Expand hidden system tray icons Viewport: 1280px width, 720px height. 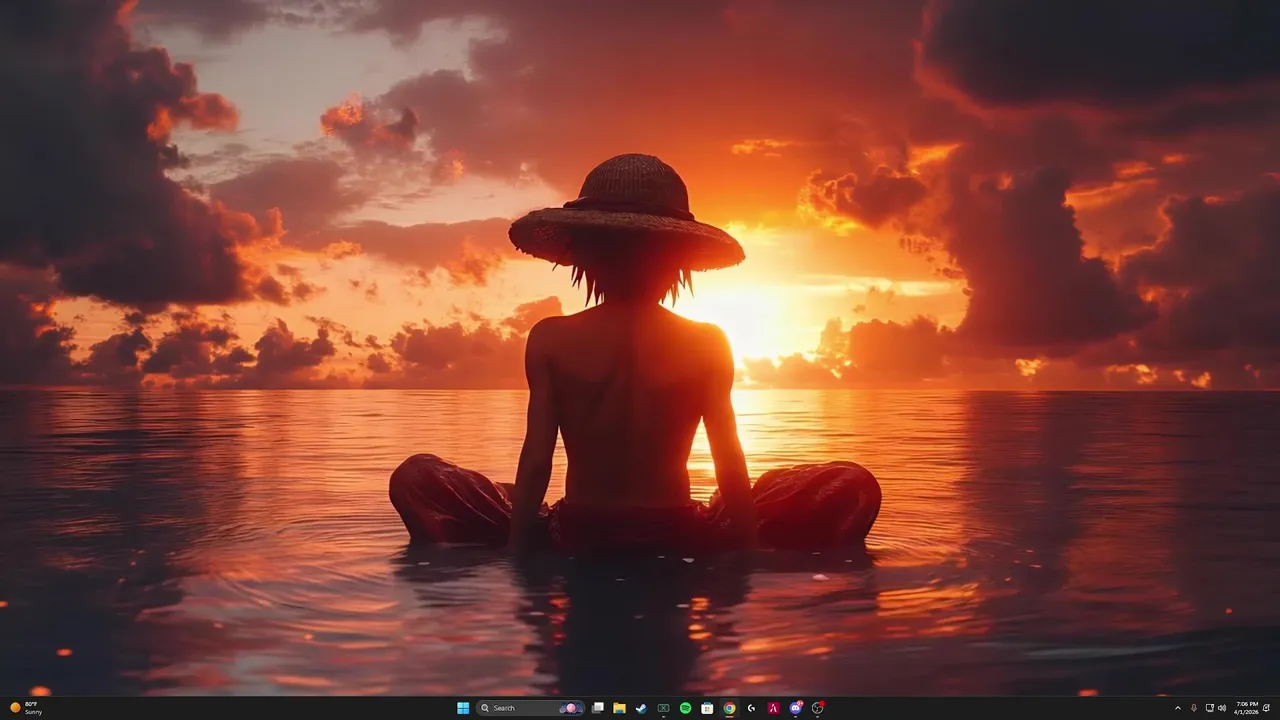click(x=1178, y=708)
